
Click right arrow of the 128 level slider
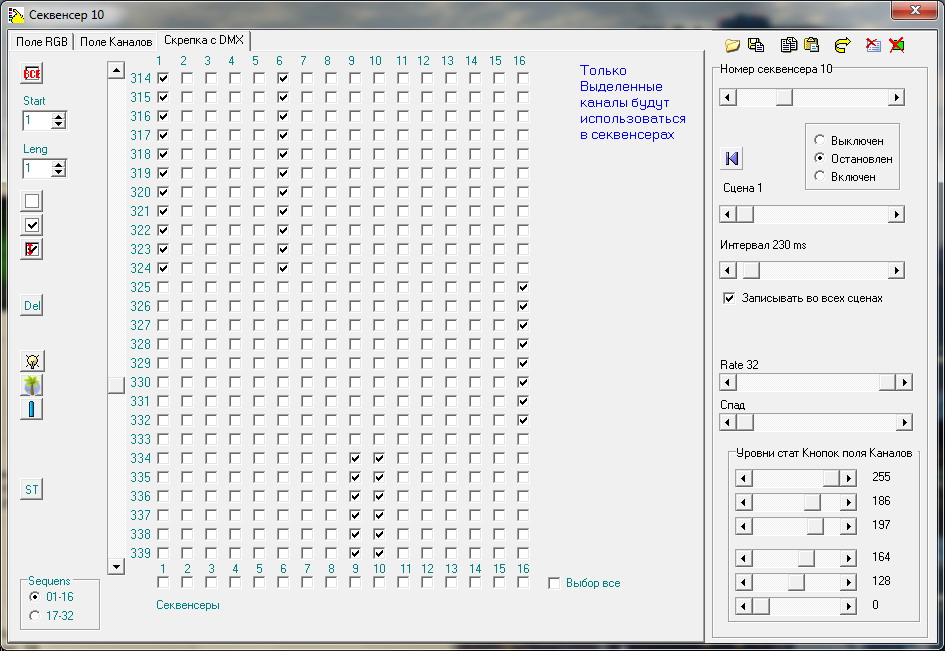(x=849, y=582)
